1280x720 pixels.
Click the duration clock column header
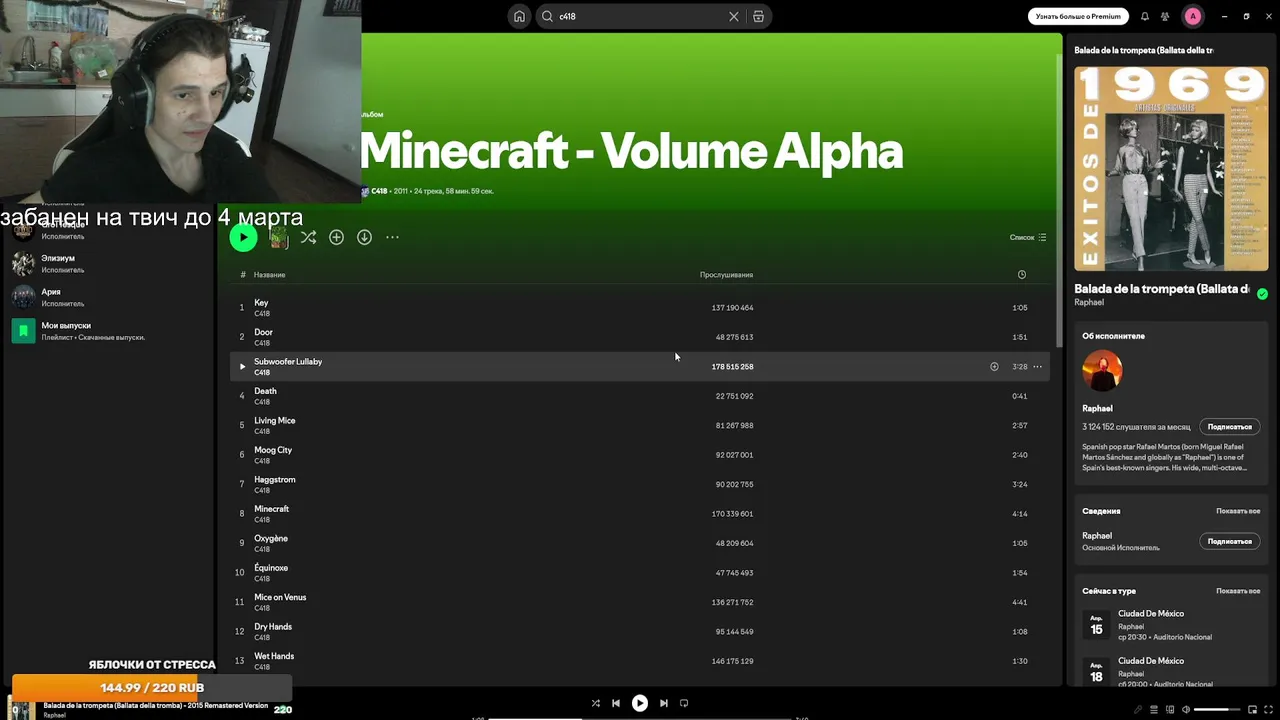[1021, 274]
